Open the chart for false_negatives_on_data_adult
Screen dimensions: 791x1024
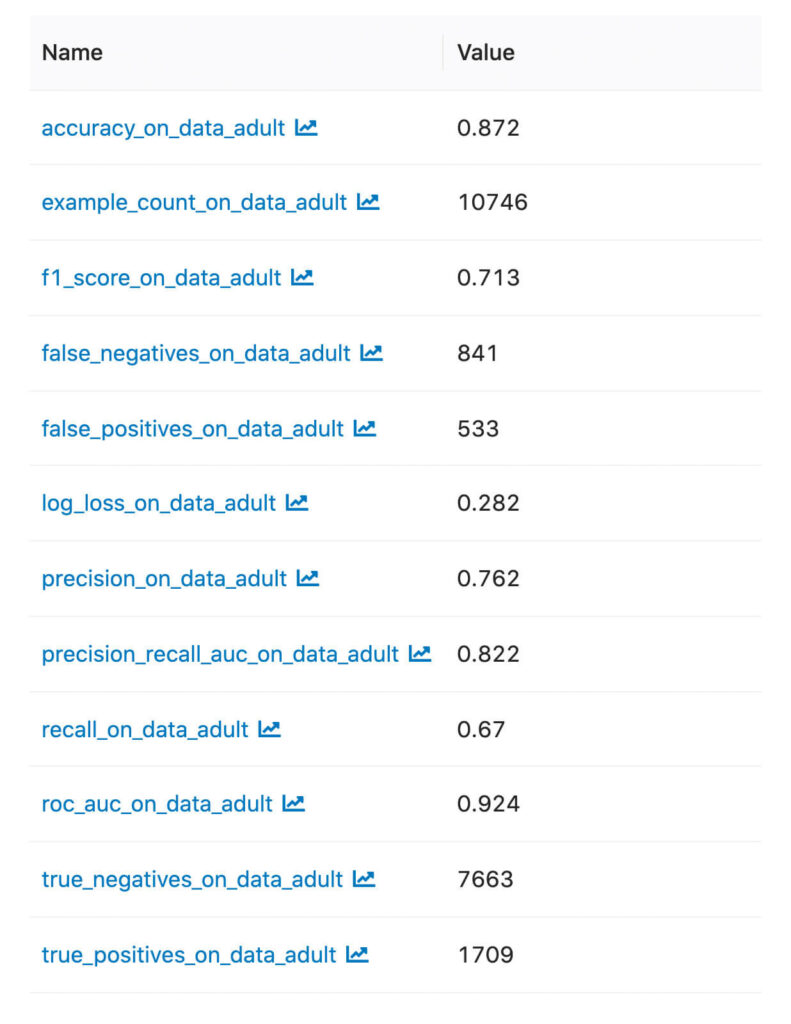coord(369,352)
